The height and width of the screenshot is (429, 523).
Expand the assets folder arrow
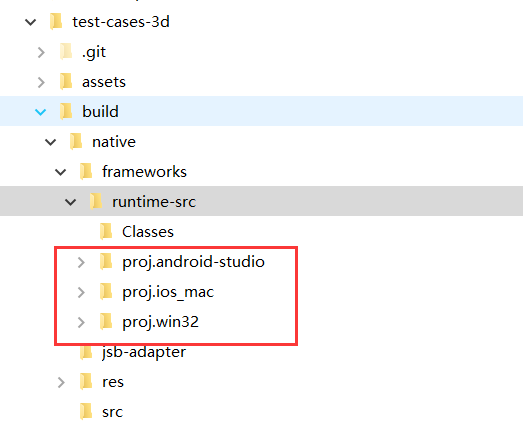pyautogui.click(x=41, y=82)
